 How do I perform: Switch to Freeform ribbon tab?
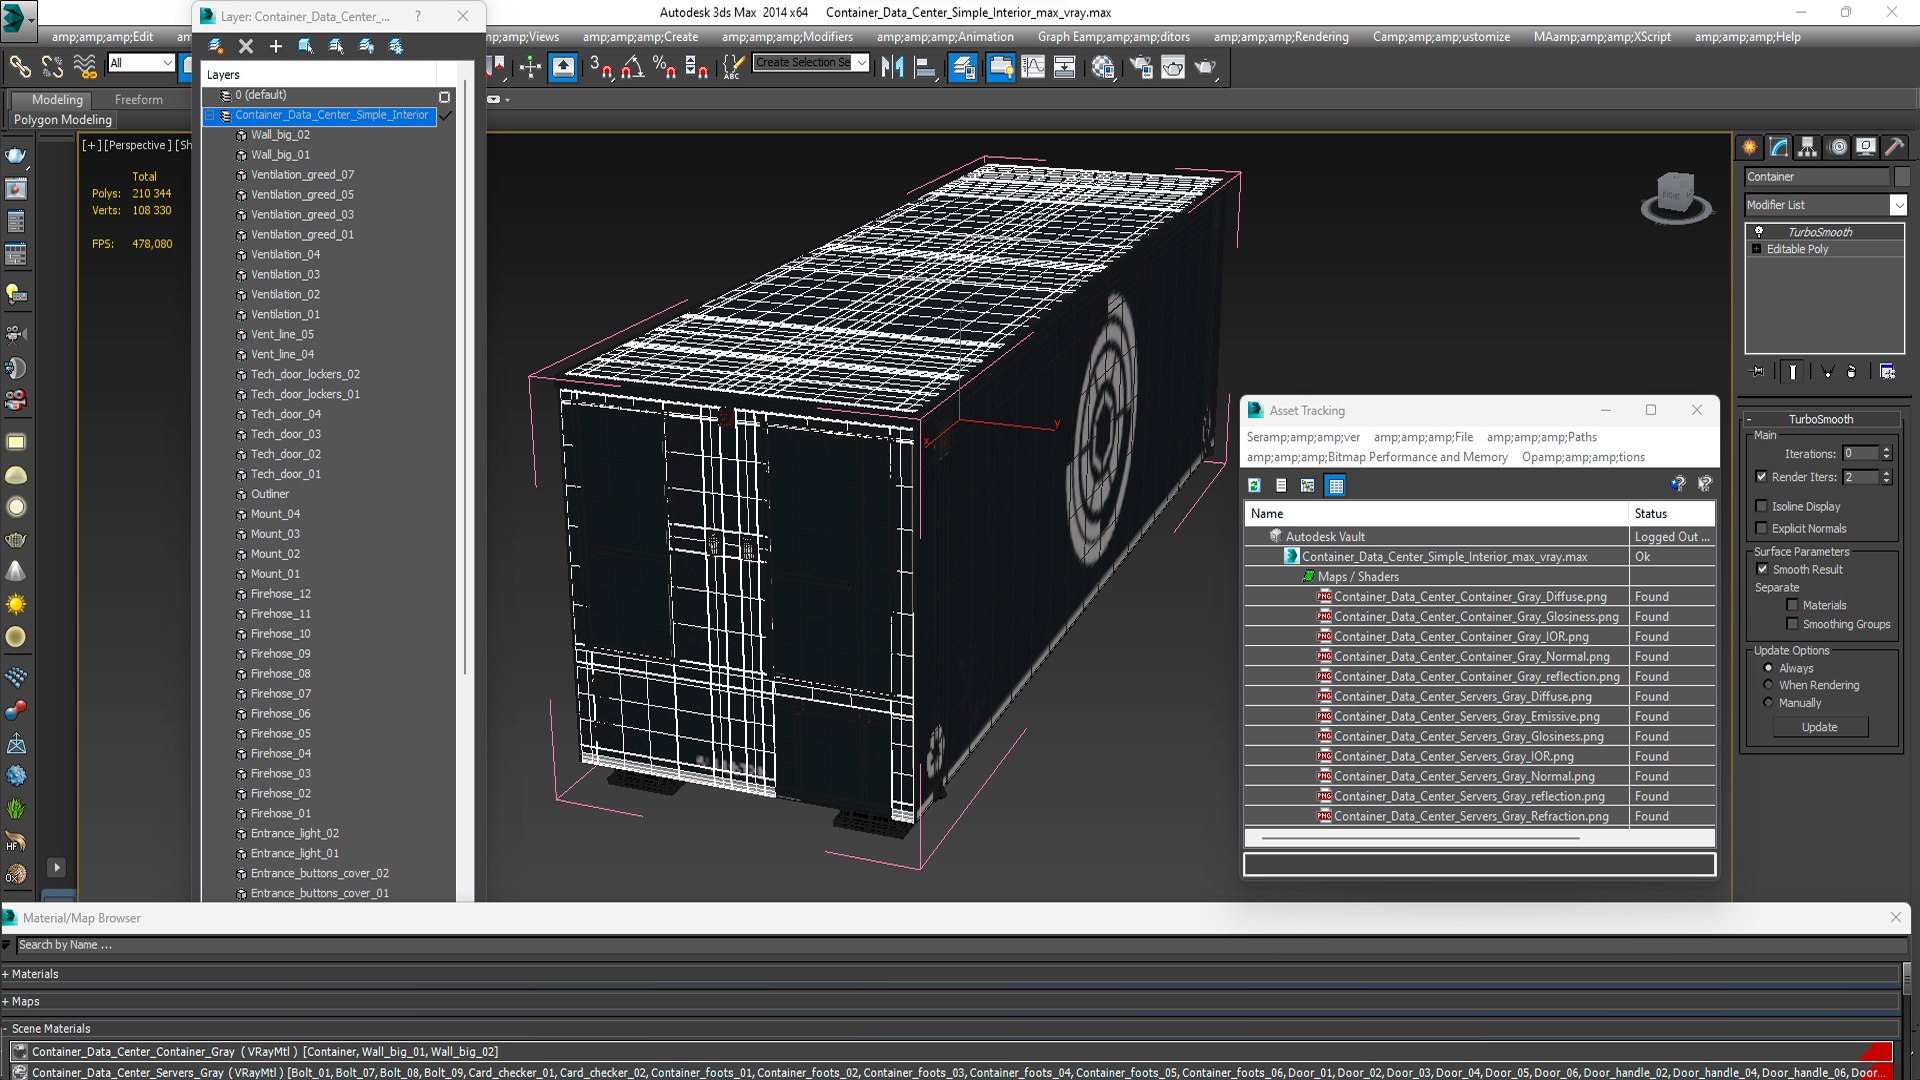tap(138, 99)
